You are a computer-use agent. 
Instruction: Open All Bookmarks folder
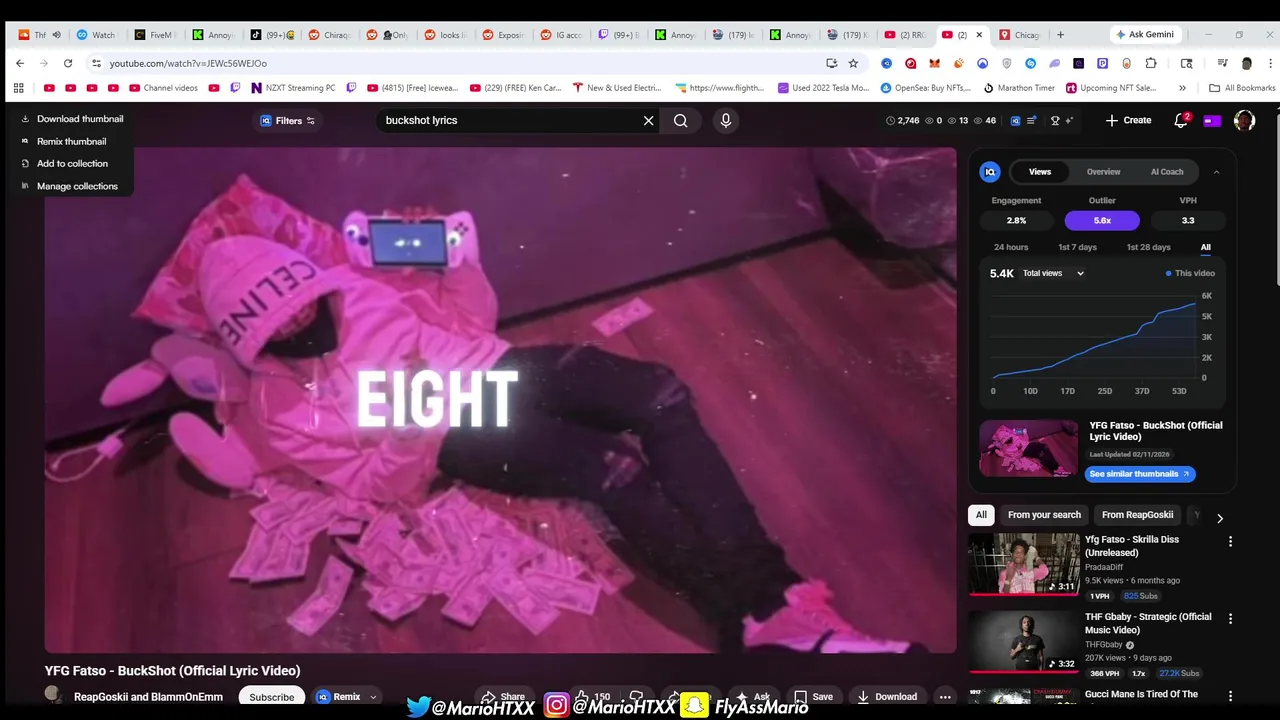[1242, 88]
